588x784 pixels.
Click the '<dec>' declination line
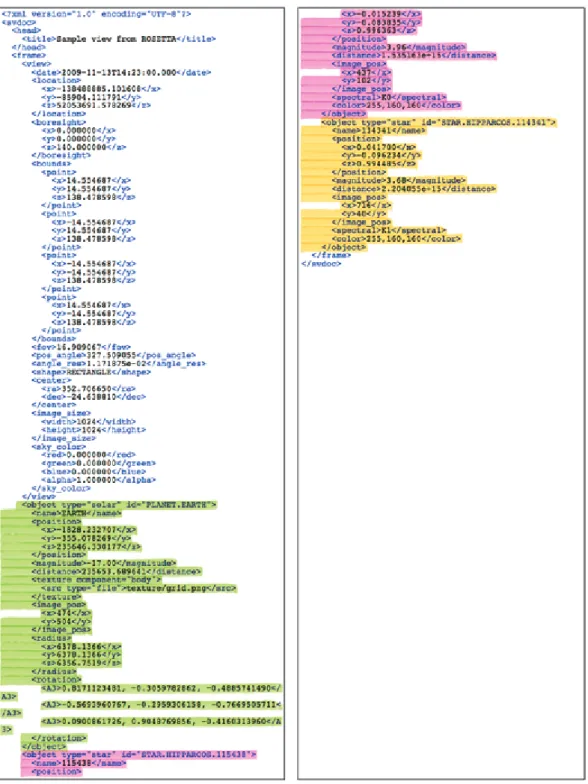[x=94, y=397]
